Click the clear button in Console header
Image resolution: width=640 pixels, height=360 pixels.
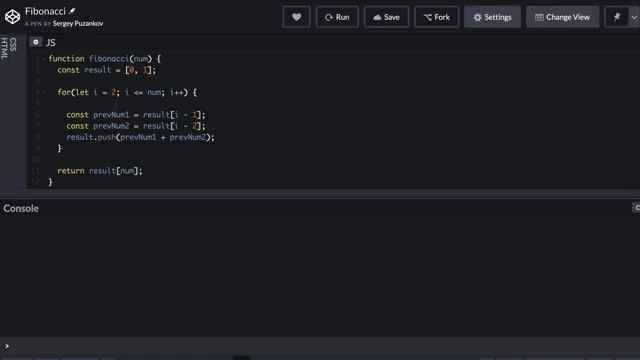[x=636, y=208]
